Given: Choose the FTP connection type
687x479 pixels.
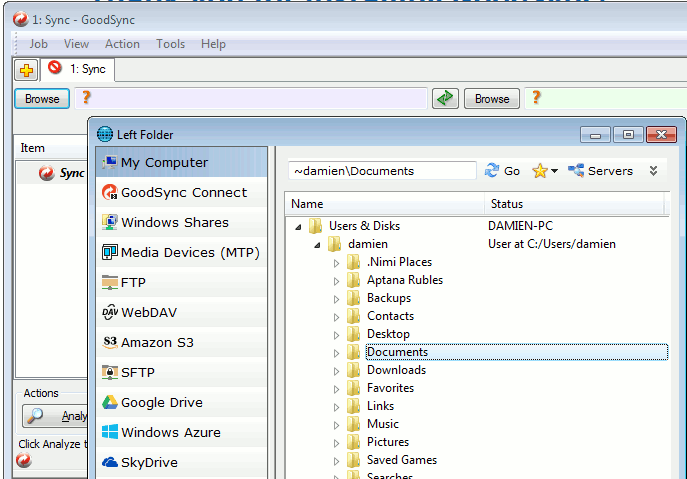Looking at the screenshot, I should pos(181,282).
